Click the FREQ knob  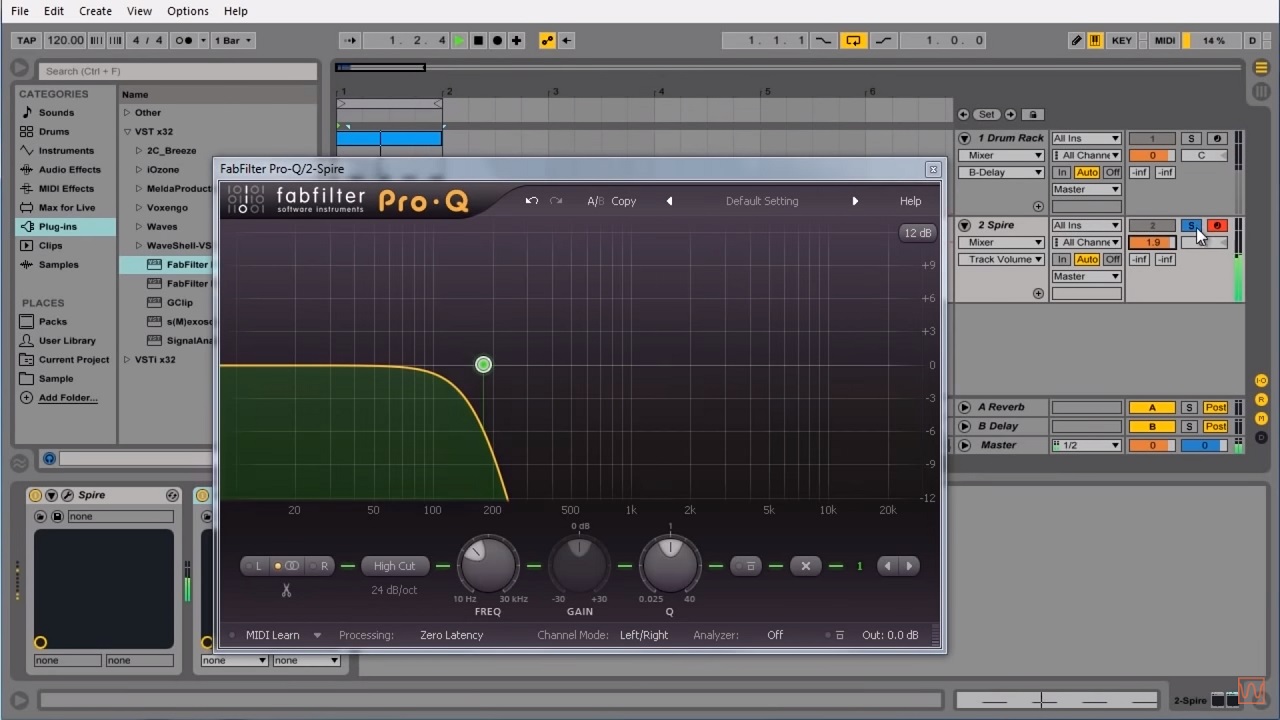488,564
